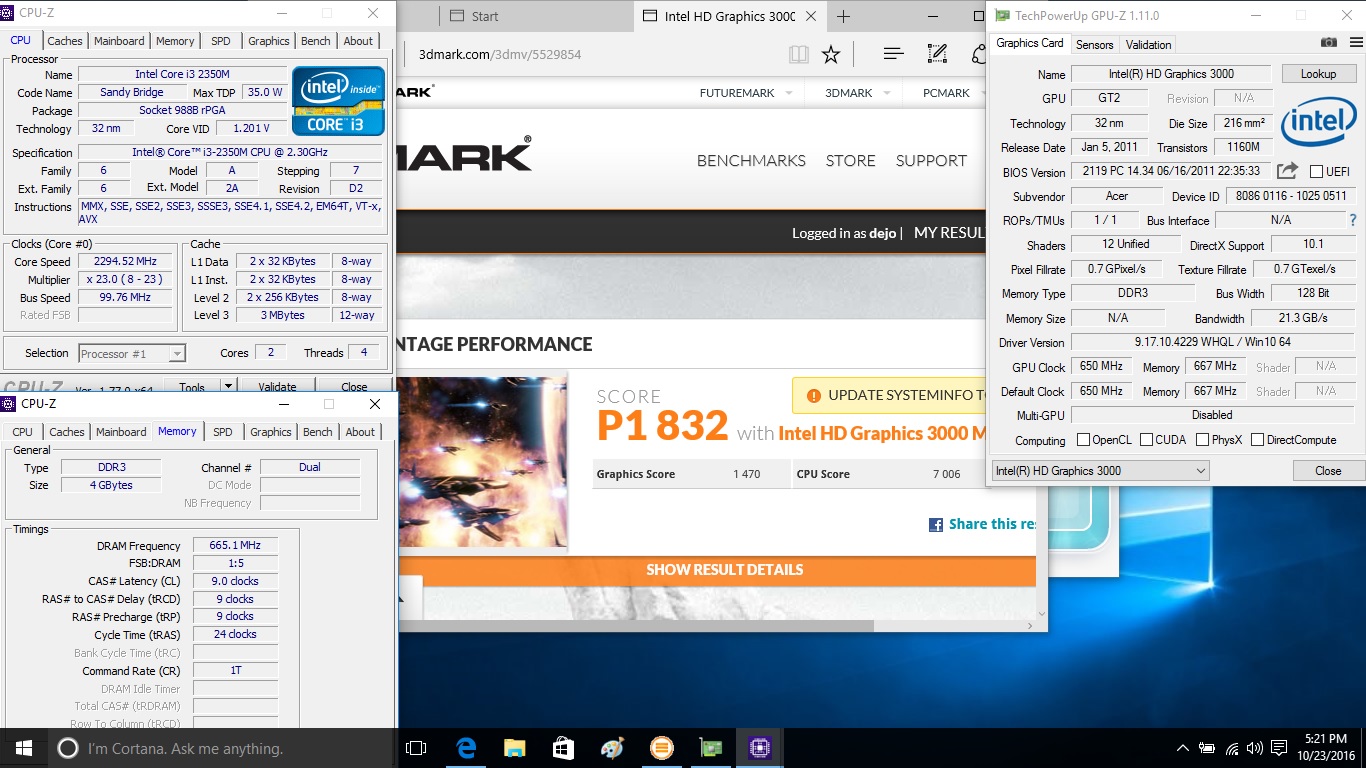Viewport: 1366px width, 768px height.
Task: Click the 3DMark Vantage result thumbnail image
Action: pos(483,460)
